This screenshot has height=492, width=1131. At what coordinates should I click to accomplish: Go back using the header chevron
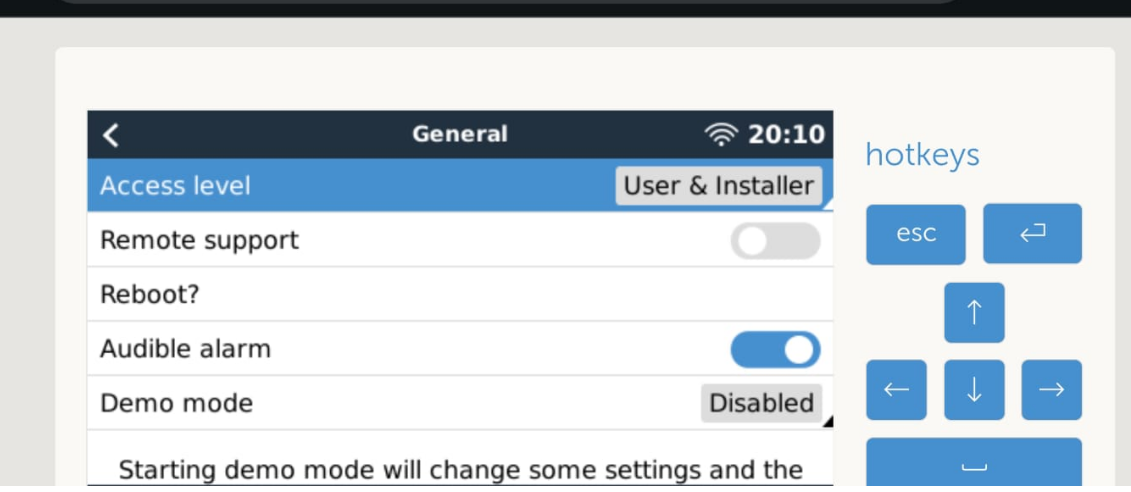[x=111, y=135]
